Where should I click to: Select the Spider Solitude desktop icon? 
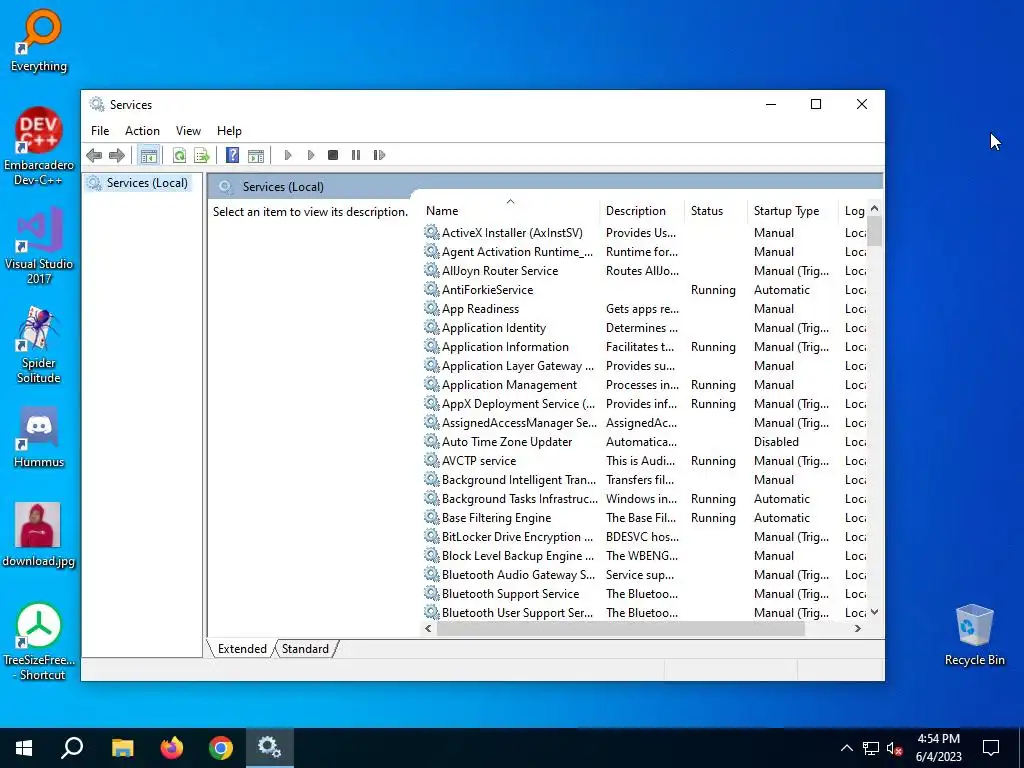pos(39,345)
